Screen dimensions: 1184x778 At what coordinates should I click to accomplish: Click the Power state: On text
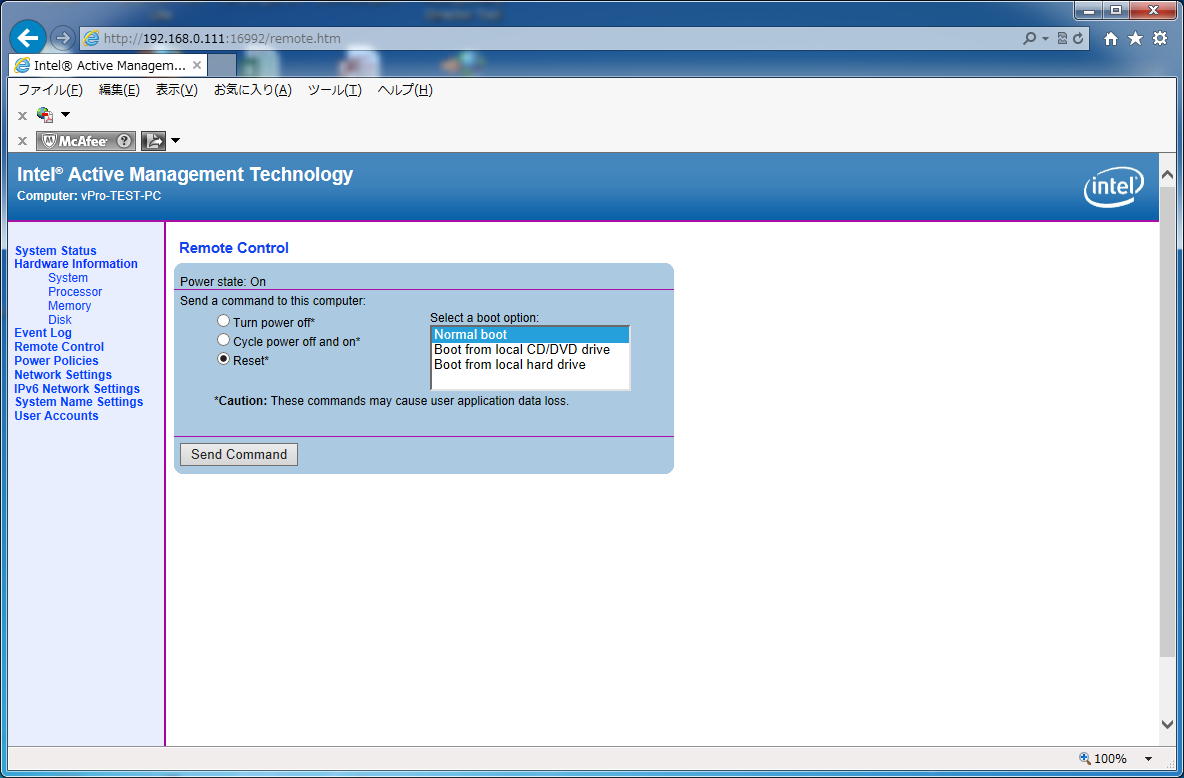(223, 282)
